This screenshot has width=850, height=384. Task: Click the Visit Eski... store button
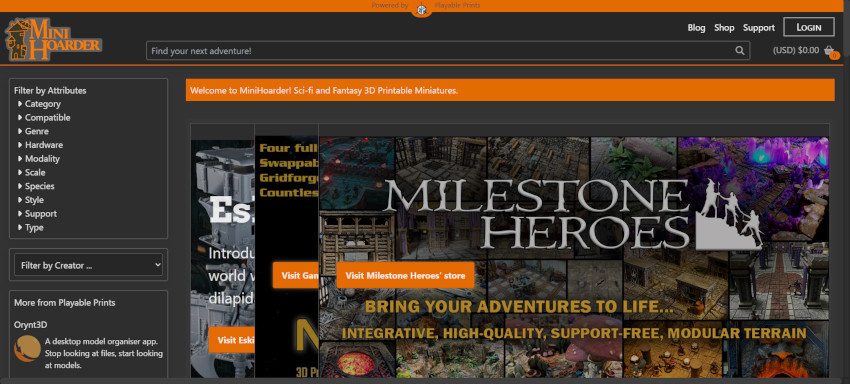231,340
